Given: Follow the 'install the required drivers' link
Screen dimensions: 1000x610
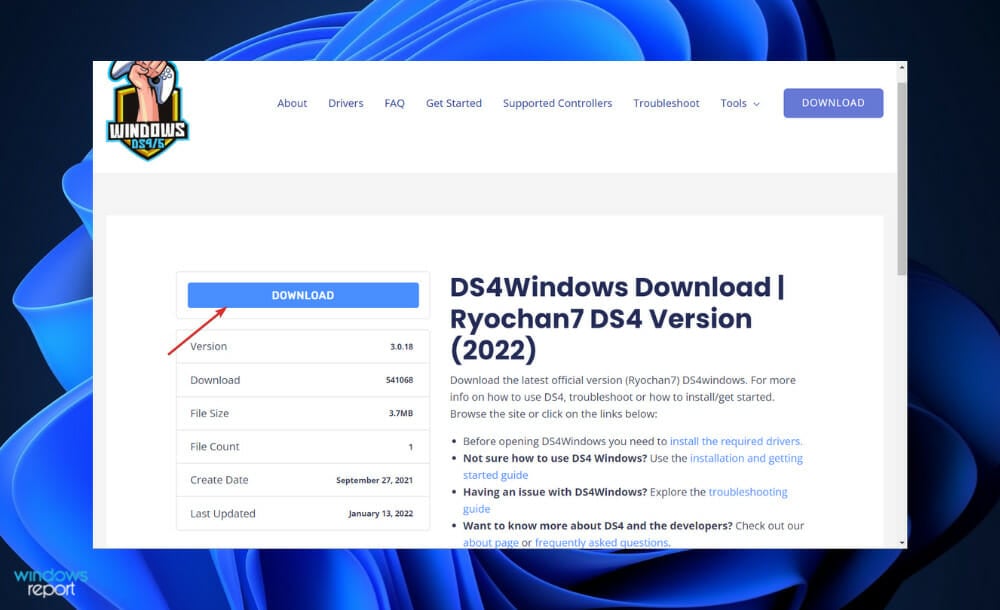Looking at the screenshot, I should (x=736, y=441).
